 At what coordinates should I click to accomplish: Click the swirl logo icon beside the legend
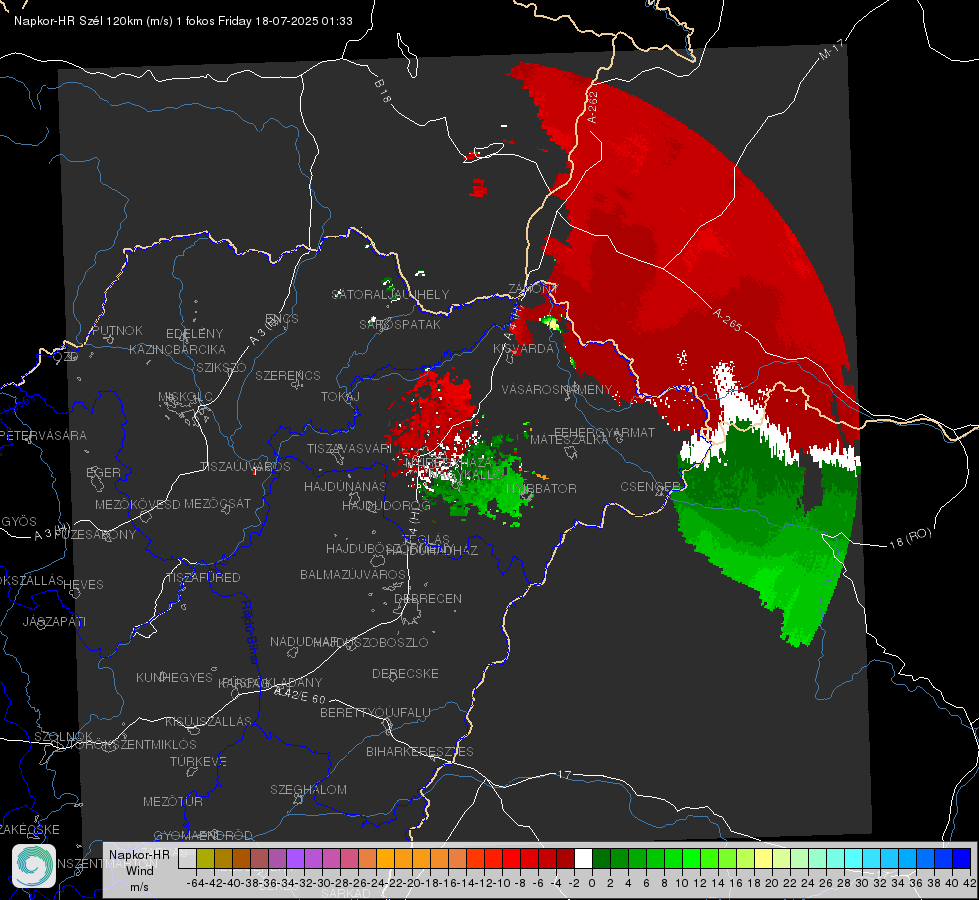tap(34, 866)
